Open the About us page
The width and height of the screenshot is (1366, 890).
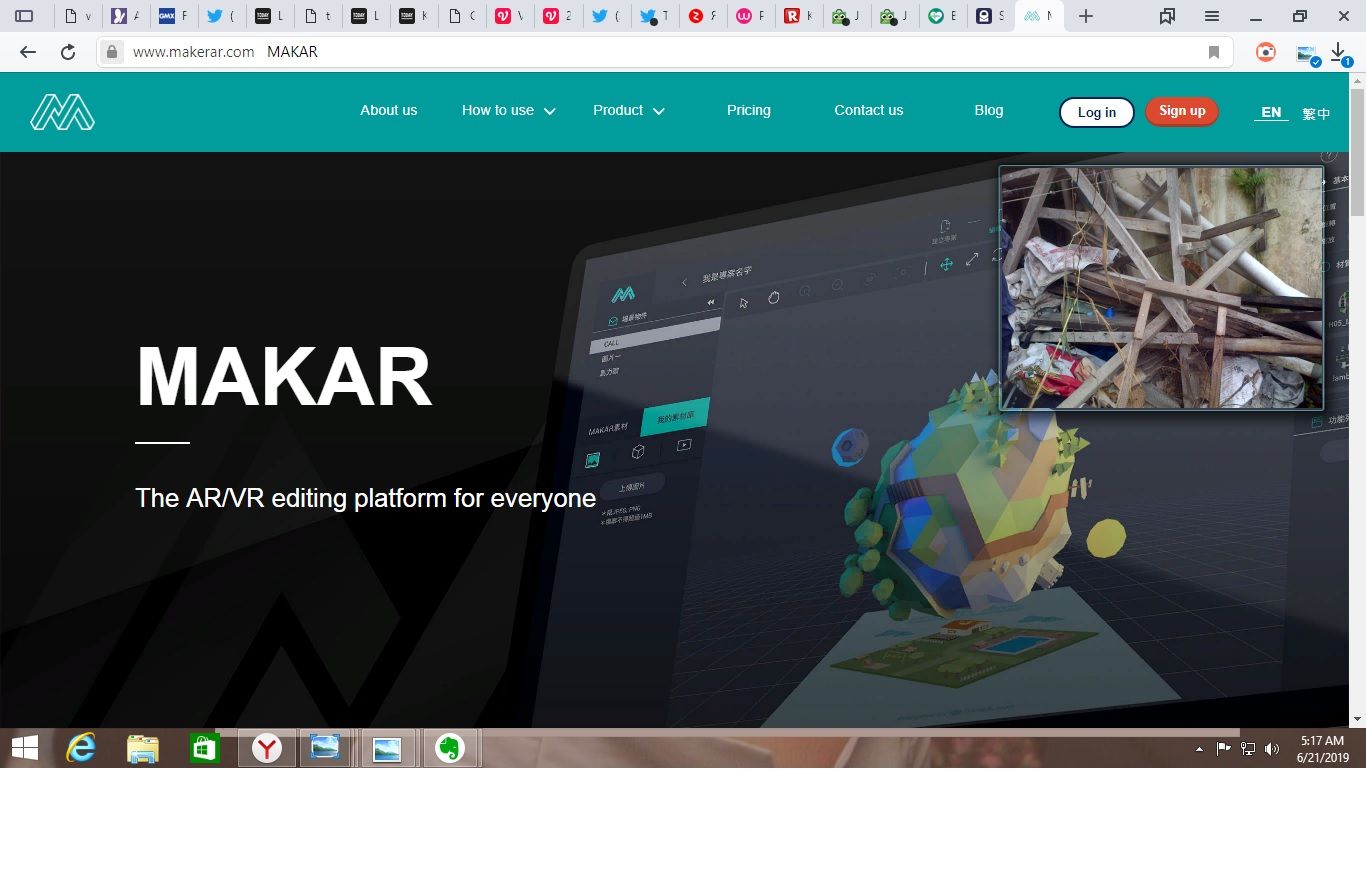[x=389, y=111]
